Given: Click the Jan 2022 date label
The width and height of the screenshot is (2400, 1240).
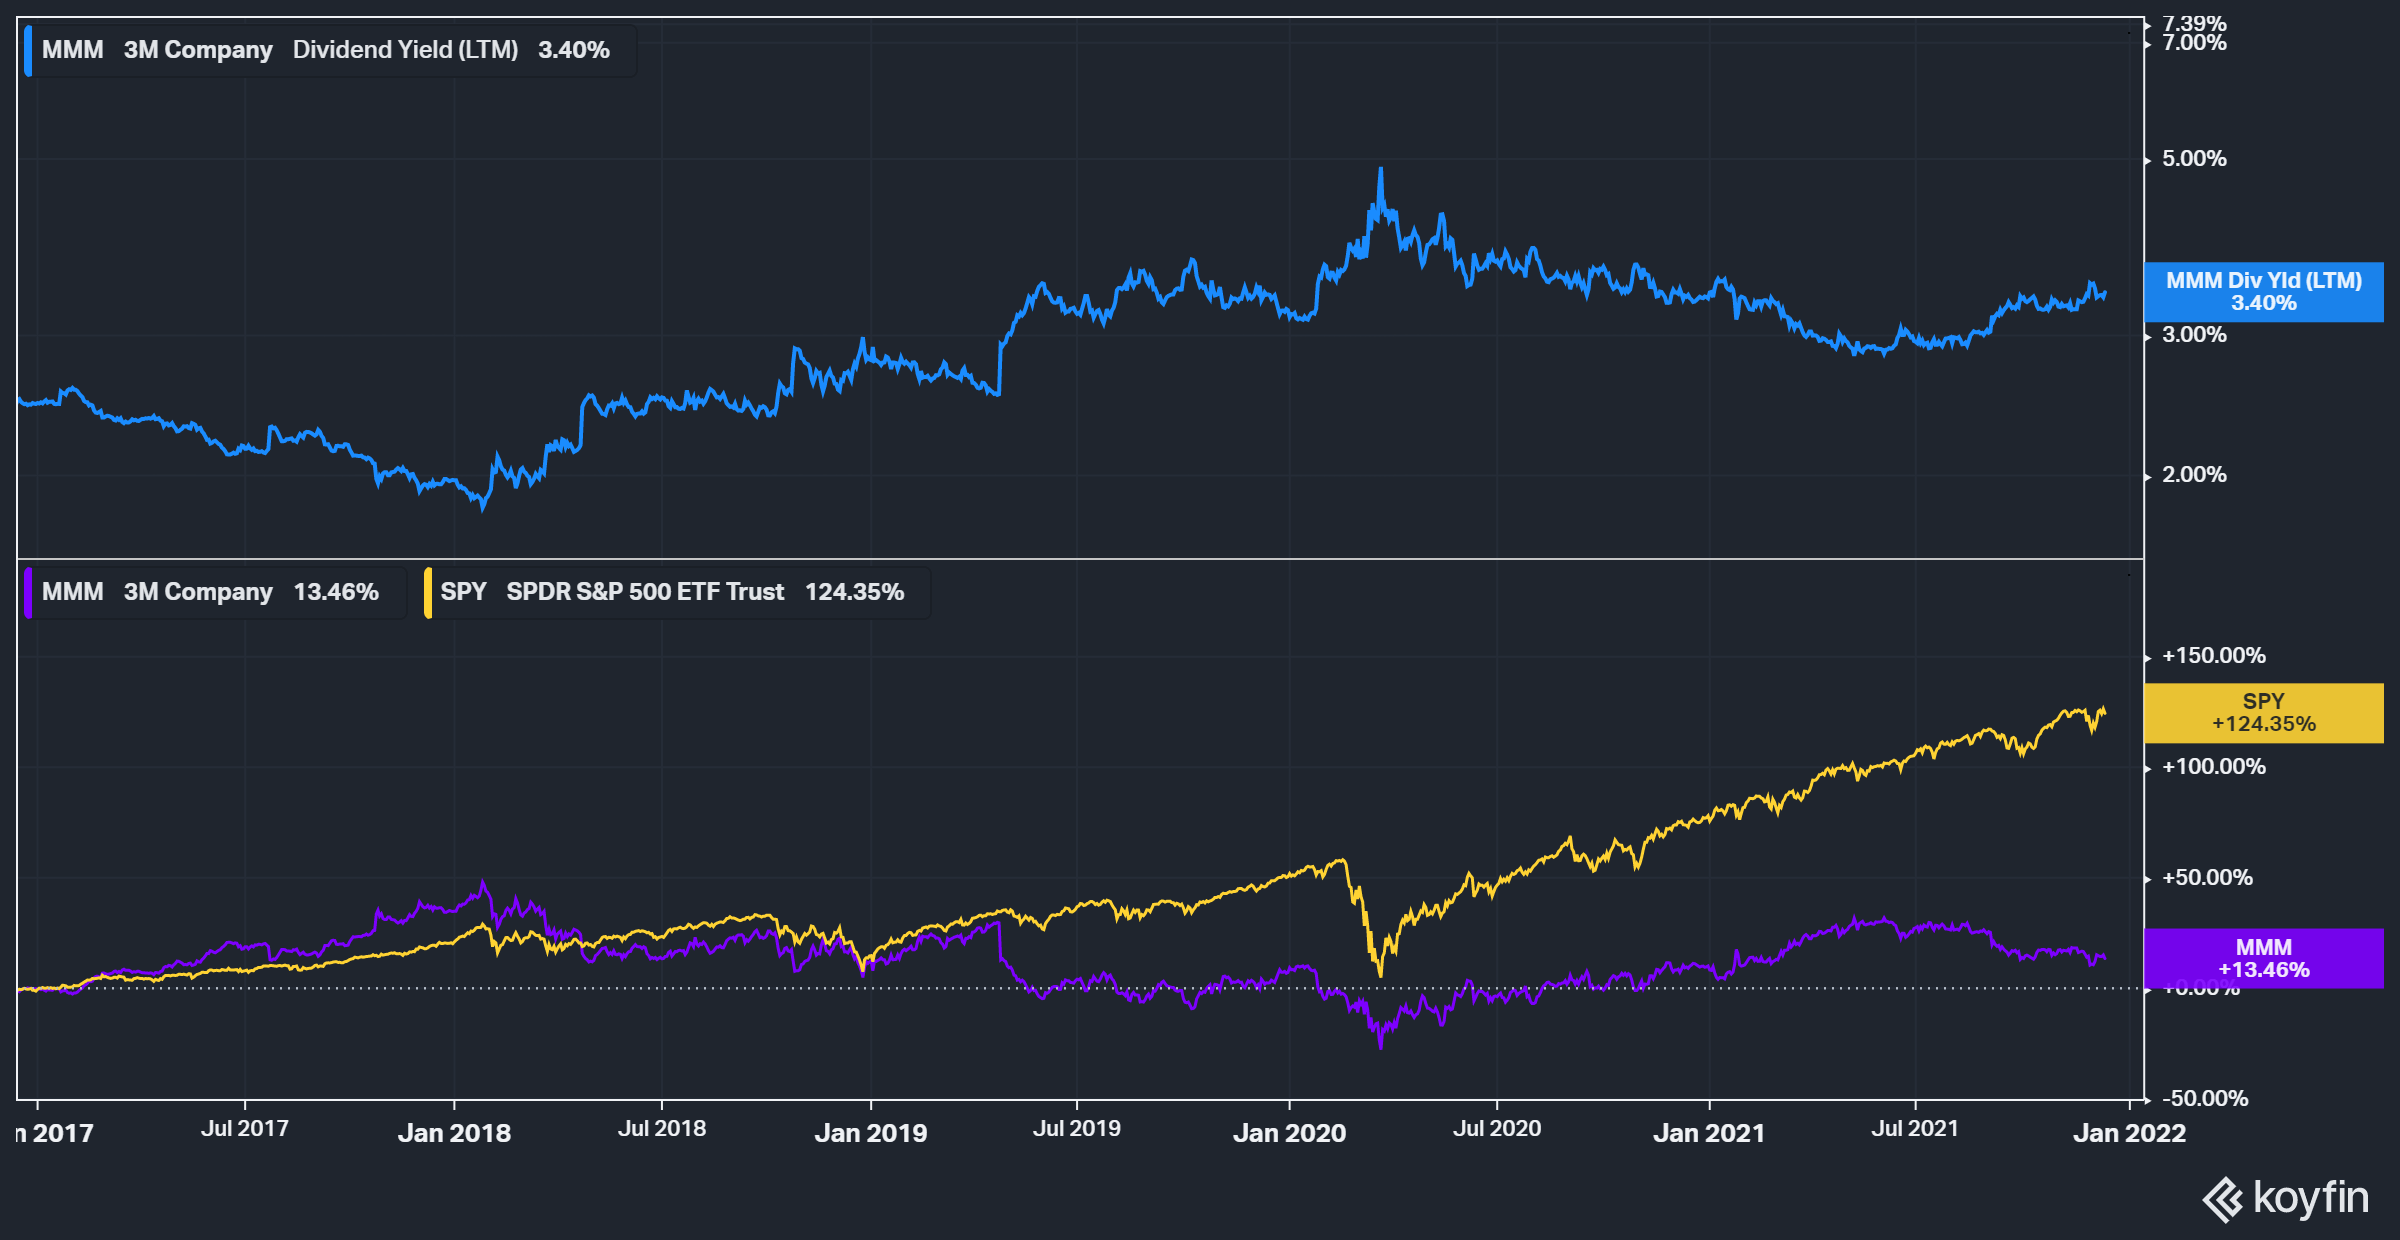Looking at the screenshot, I should tap(2129, 1133).
